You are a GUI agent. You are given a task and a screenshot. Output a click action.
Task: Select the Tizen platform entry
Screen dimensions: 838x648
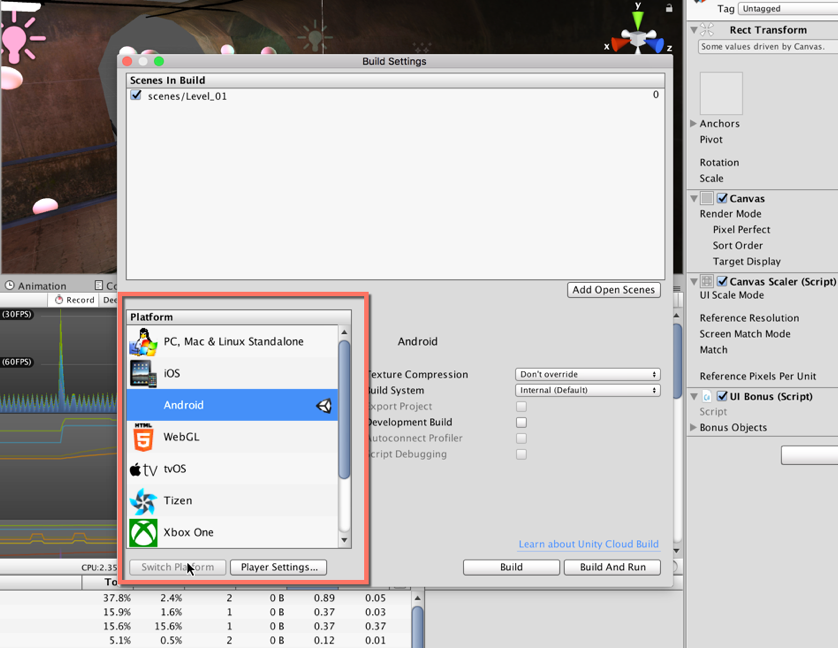232,501
